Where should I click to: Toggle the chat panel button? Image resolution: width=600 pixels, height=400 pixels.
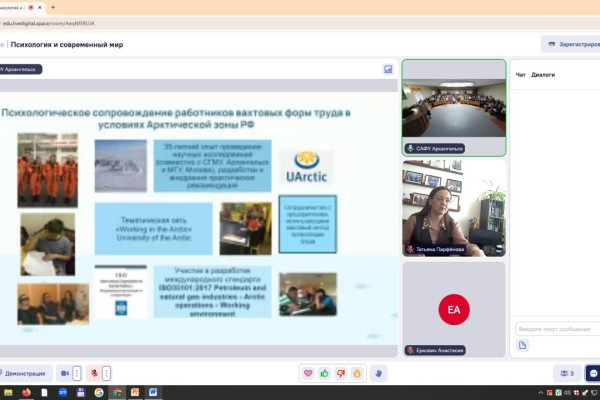click(x=593, y=373)
